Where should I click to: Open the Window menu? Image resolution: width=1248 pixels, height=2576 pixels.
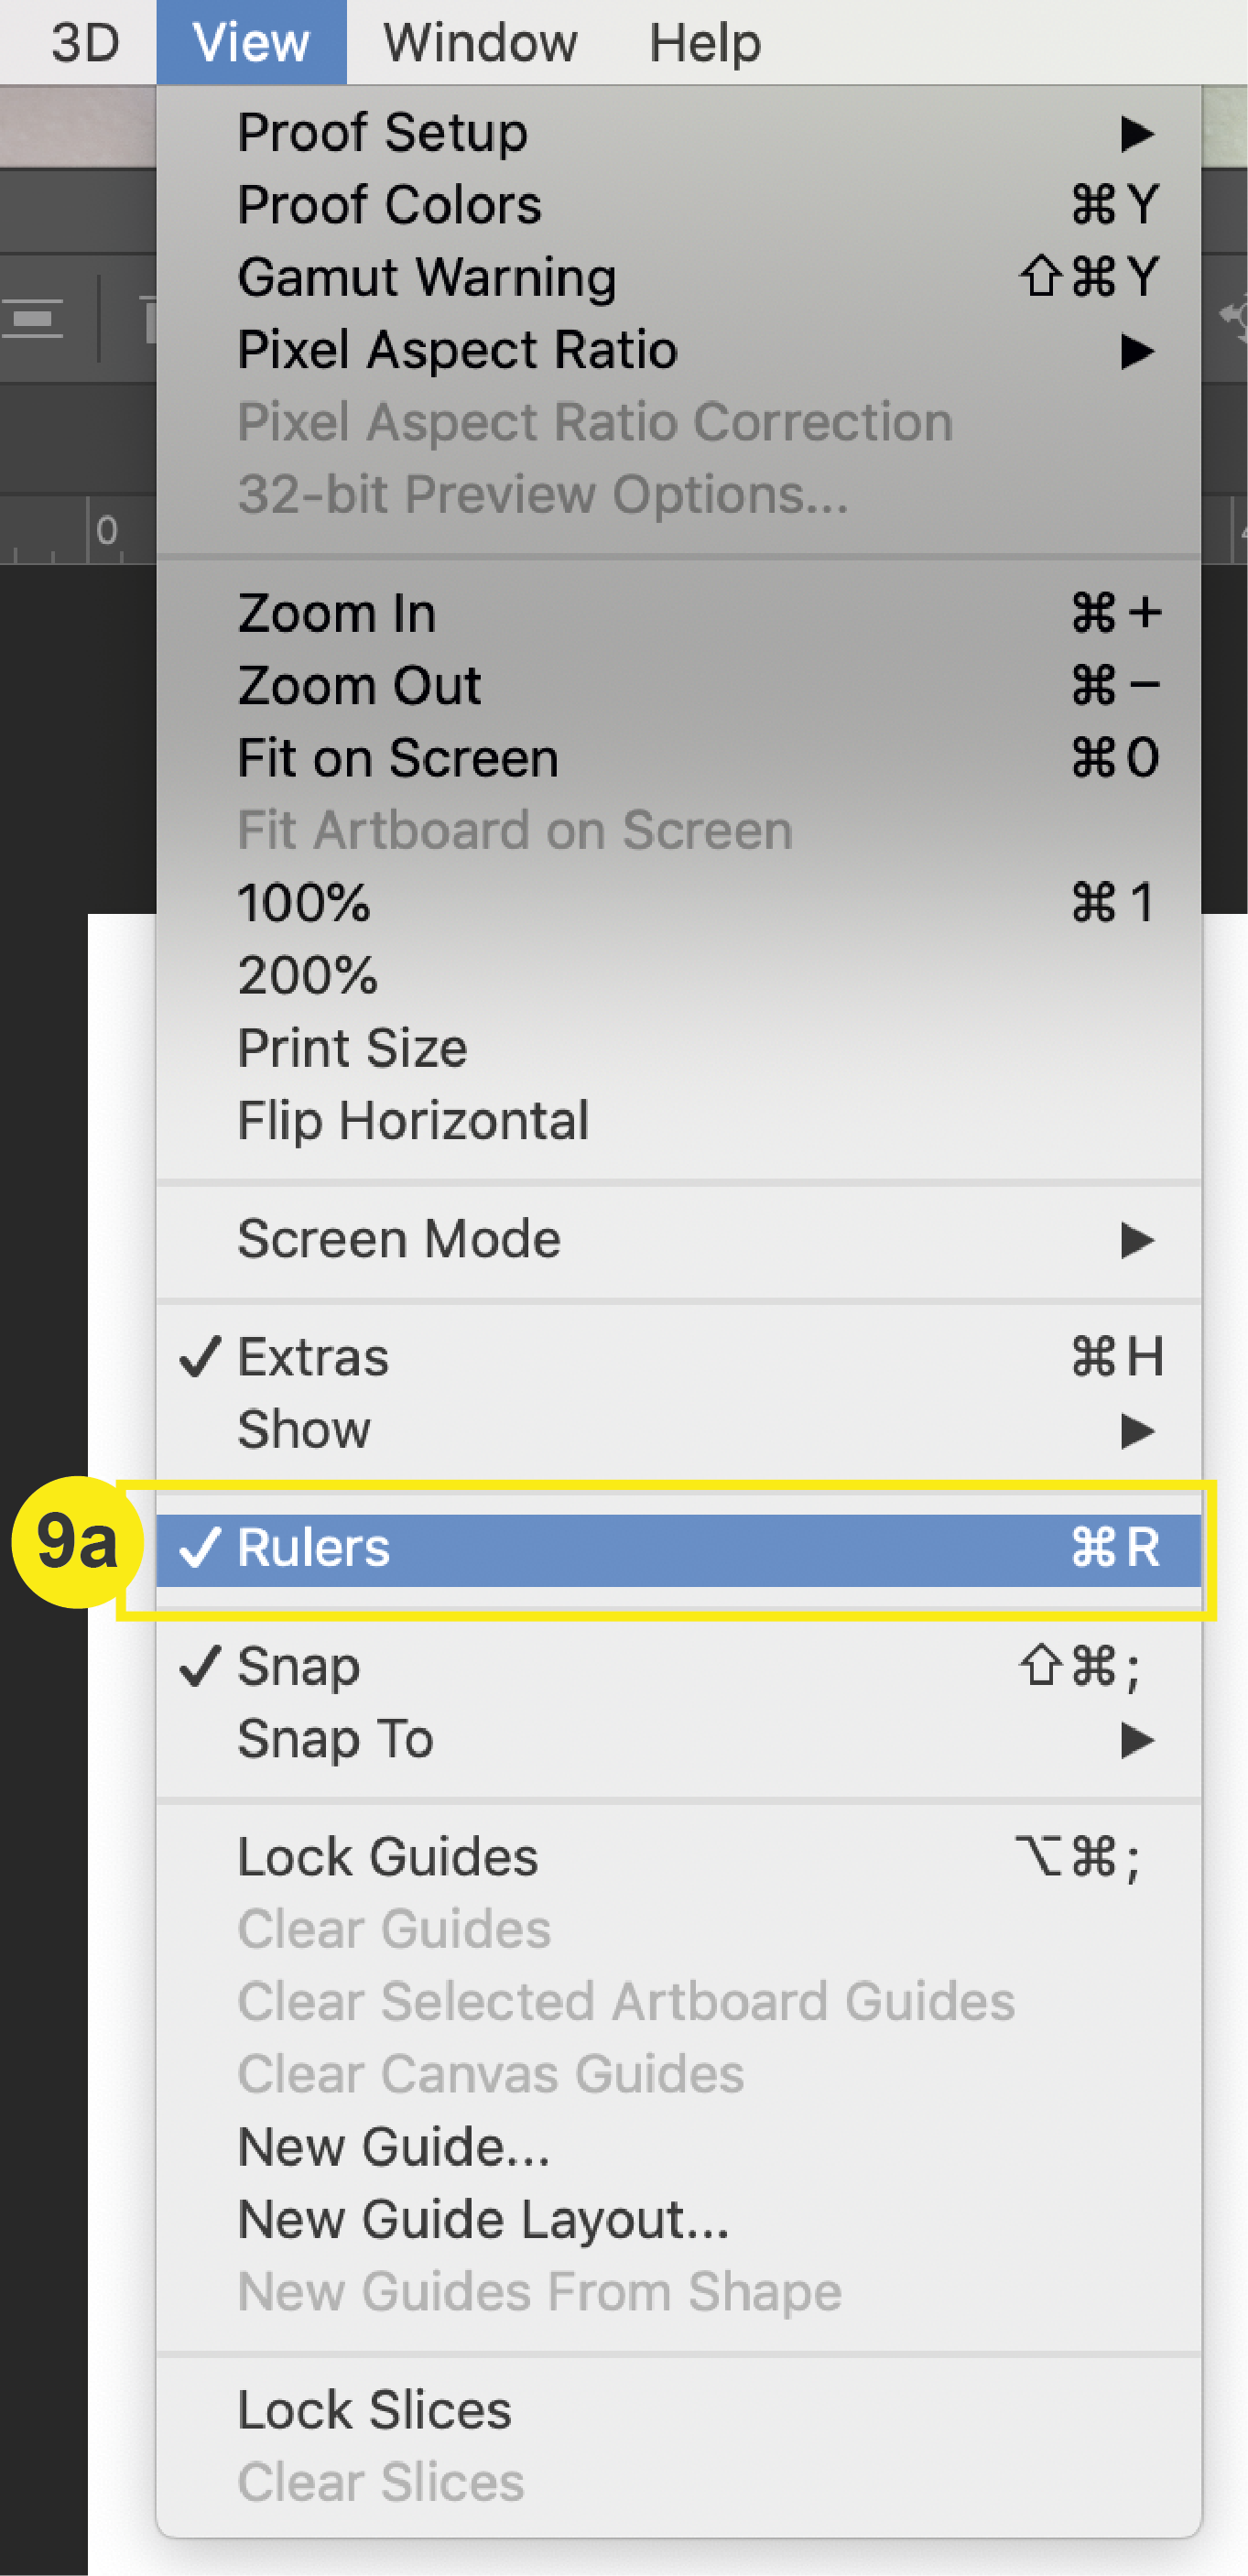pos(480,42)
